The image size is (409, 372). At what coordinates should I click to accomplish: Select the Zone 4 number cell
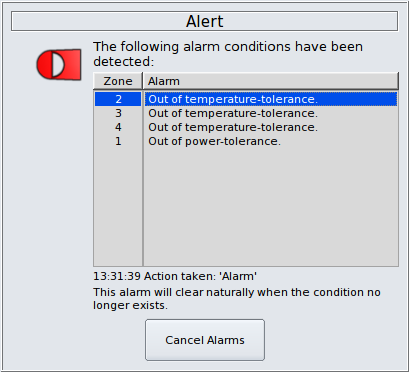coord(118,127)
